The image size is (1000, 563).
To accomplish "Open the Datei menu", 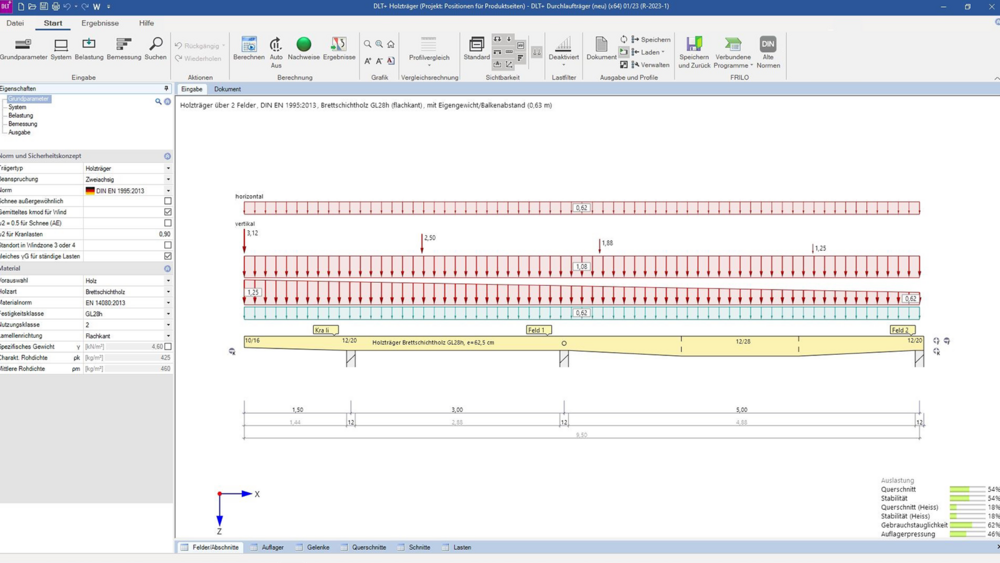I will click(x=15, y=23).
